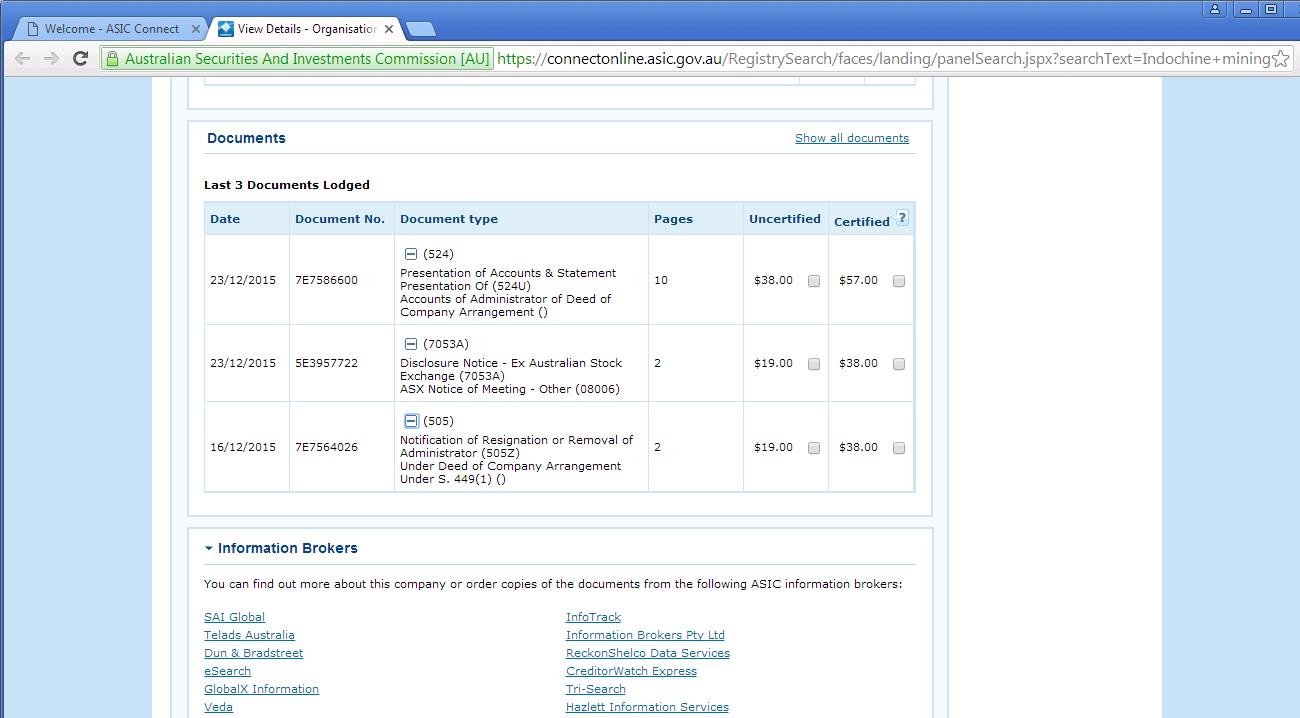The width and height of the screenshot is (1300, 718).
Task: Go forward in browser history
Action: pos(51,59)
